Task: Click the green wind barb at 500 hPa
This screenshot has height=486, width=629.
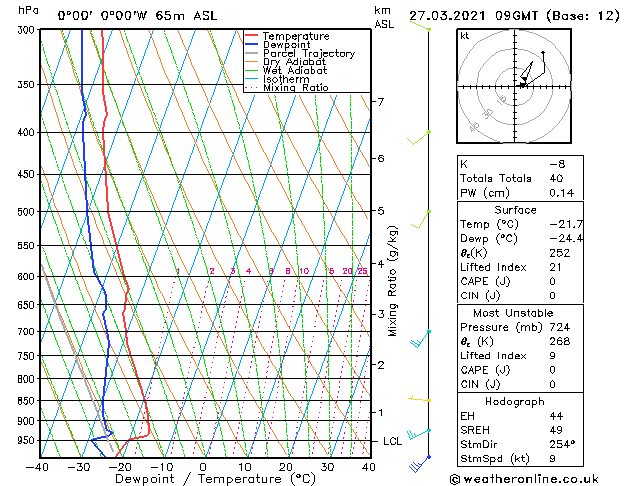Action: click(421, 219)
